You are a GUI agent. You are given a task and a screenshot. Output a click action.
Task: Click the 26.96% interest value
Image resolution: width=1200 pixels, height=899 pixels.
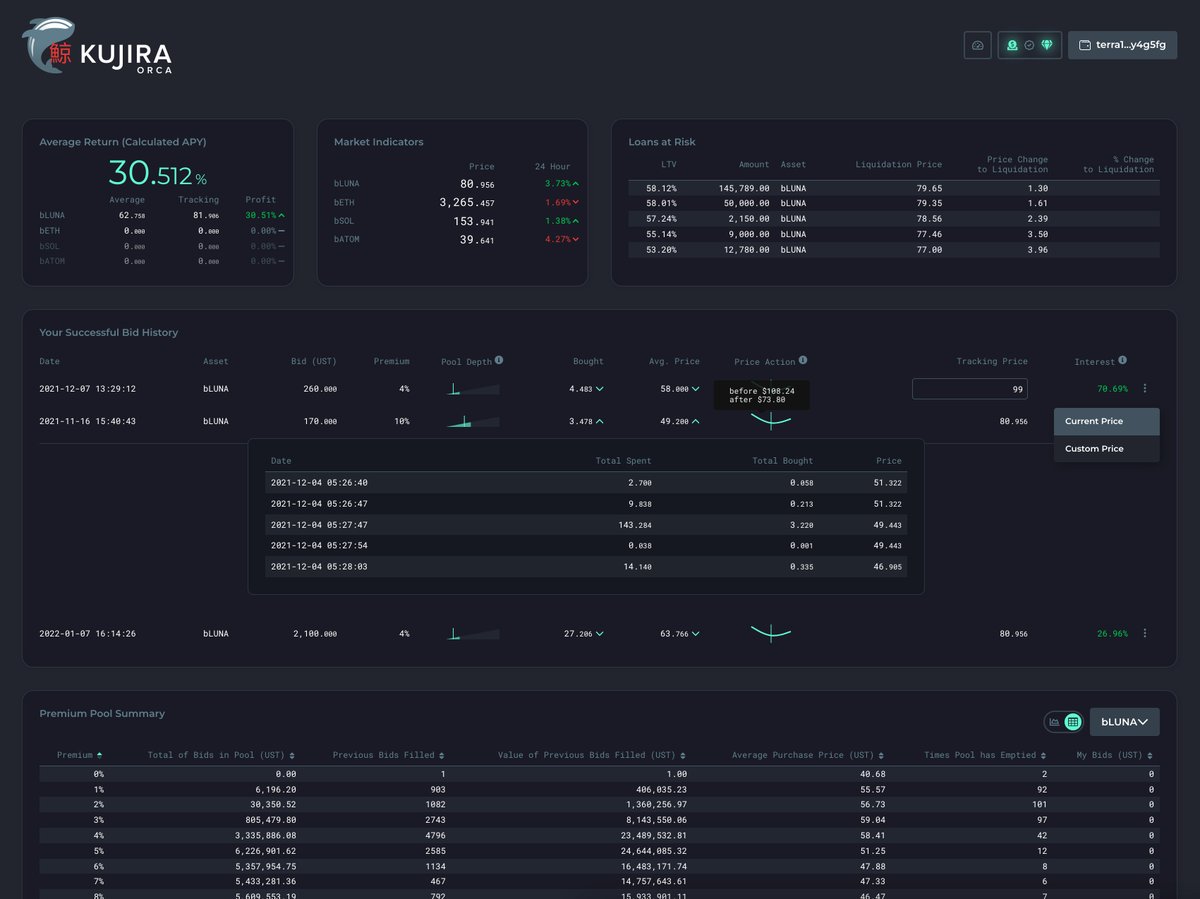1112,633
